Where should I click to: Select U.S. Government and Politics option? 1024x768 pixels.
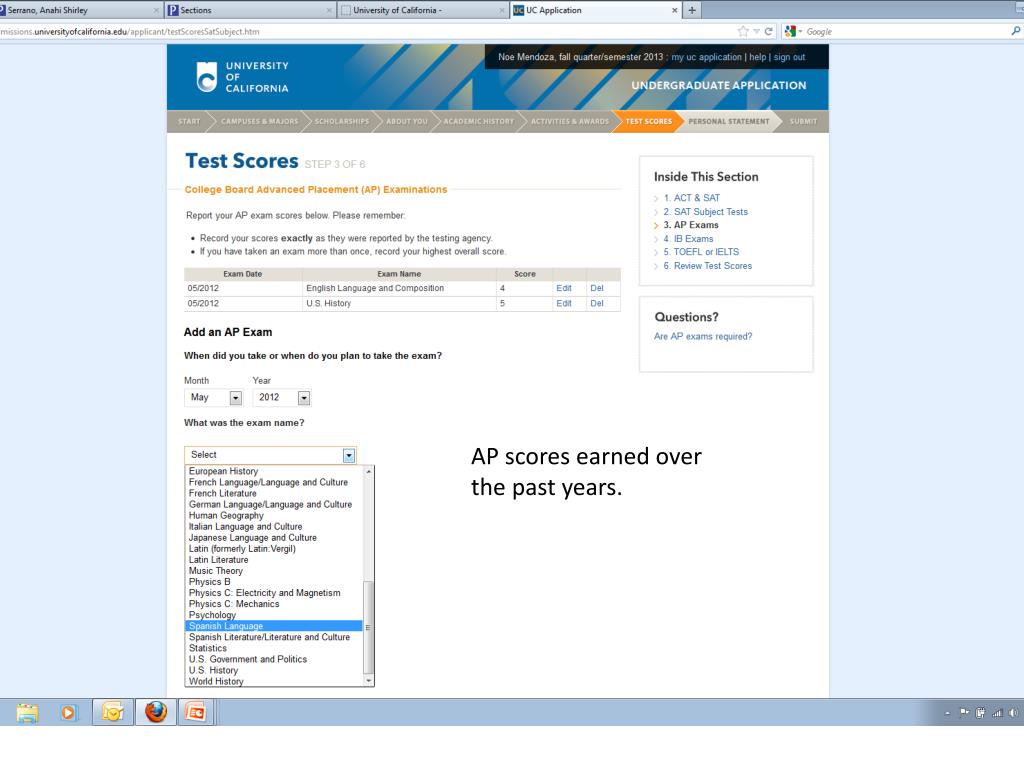(274, 660)
